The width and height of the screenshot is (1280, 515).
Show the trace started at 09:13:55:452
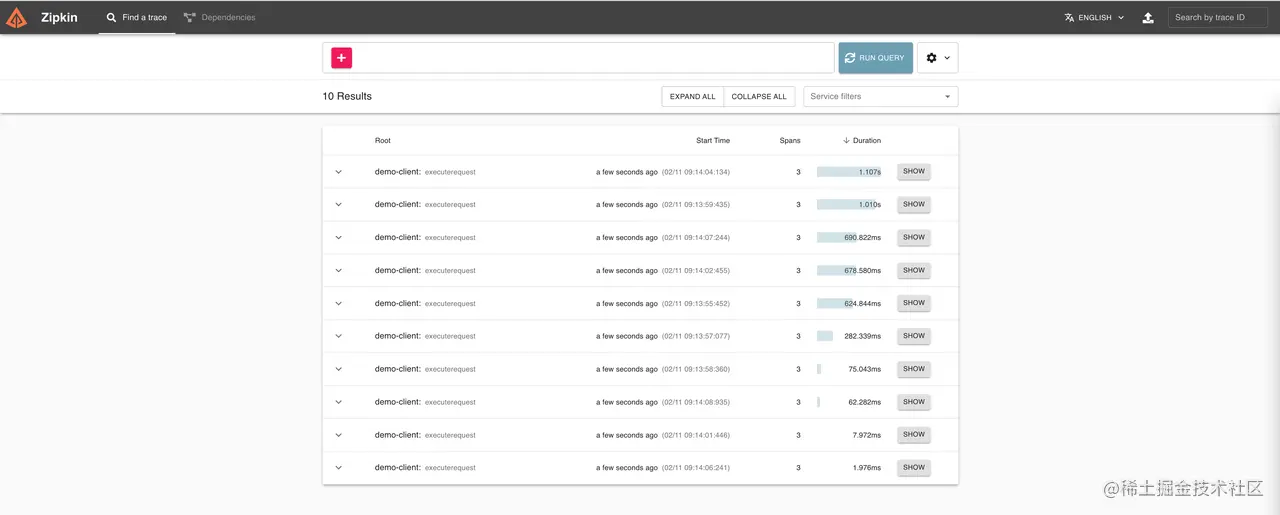913,303
